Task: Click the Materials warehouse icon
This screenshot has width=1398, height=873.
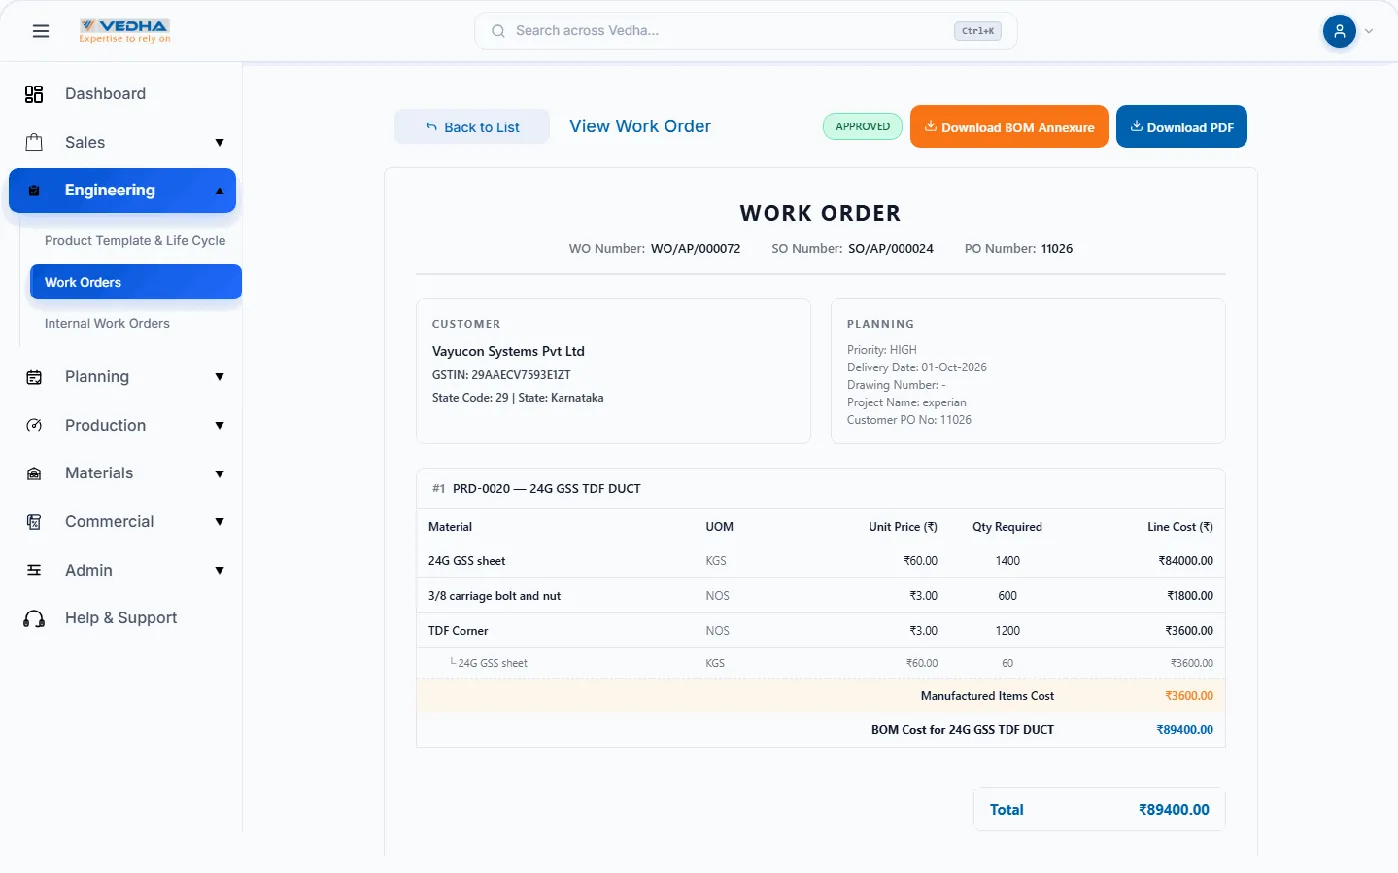Action: [34, 474]
